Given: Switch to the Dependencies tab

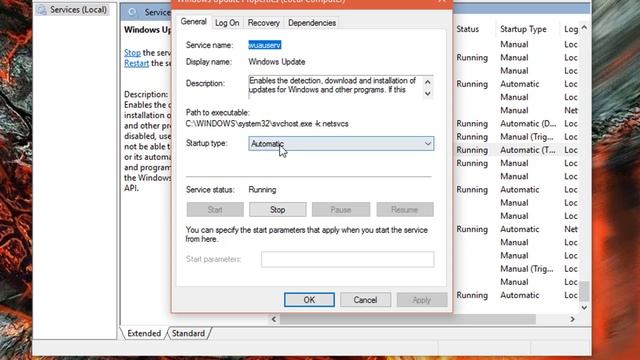Looking at the screenshot, I should coord(312,23).
